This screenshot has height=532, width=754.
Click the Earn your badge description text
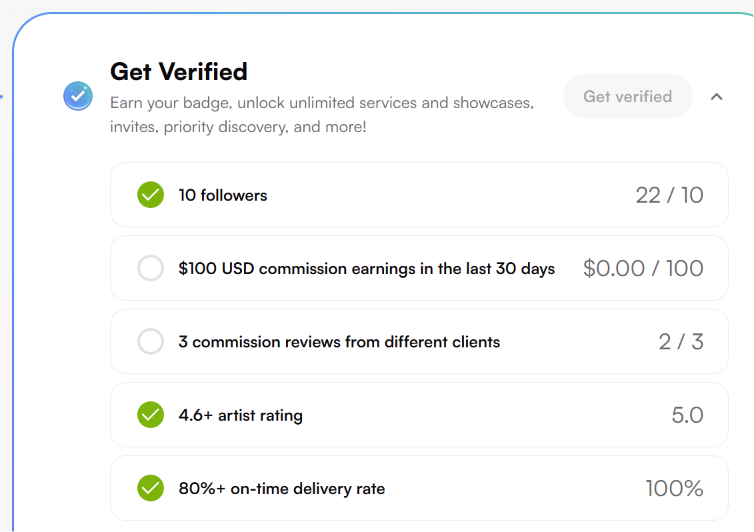[322, 114]
